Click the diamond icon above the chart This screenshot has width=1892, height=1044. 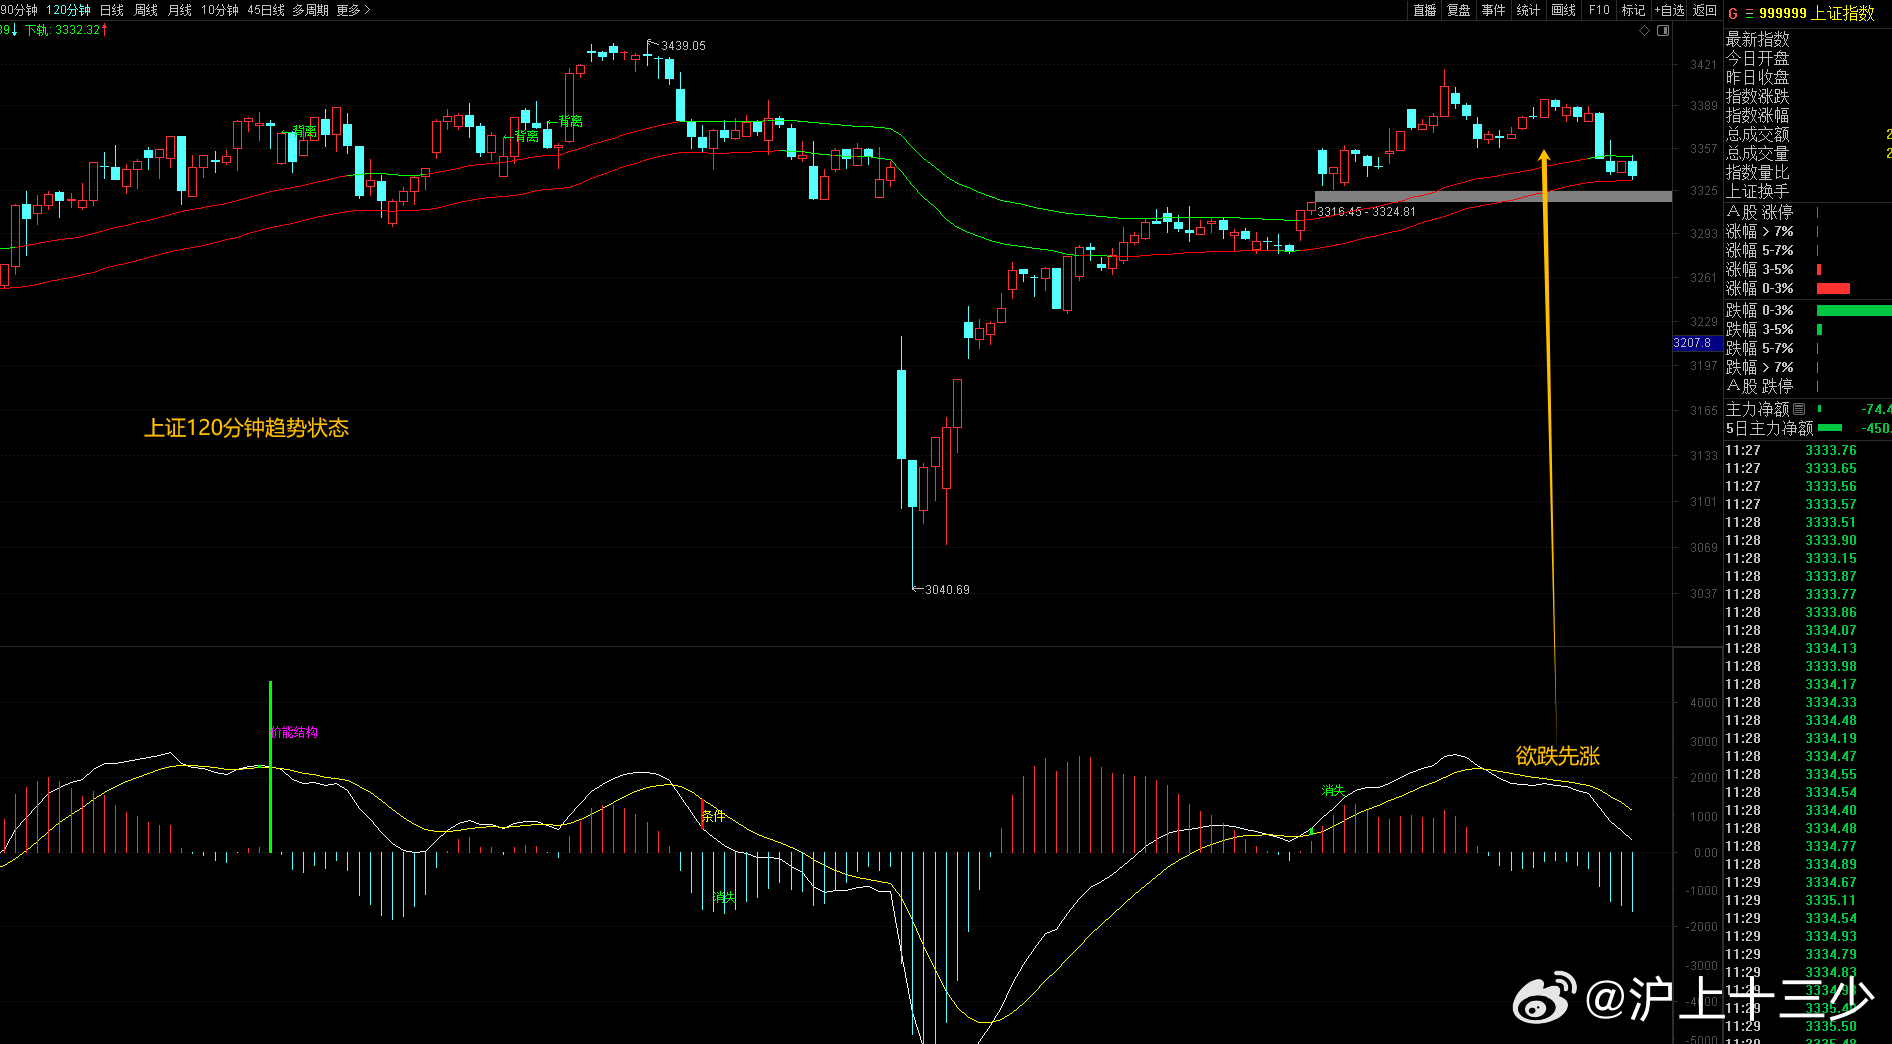(x=1644, y=31)
